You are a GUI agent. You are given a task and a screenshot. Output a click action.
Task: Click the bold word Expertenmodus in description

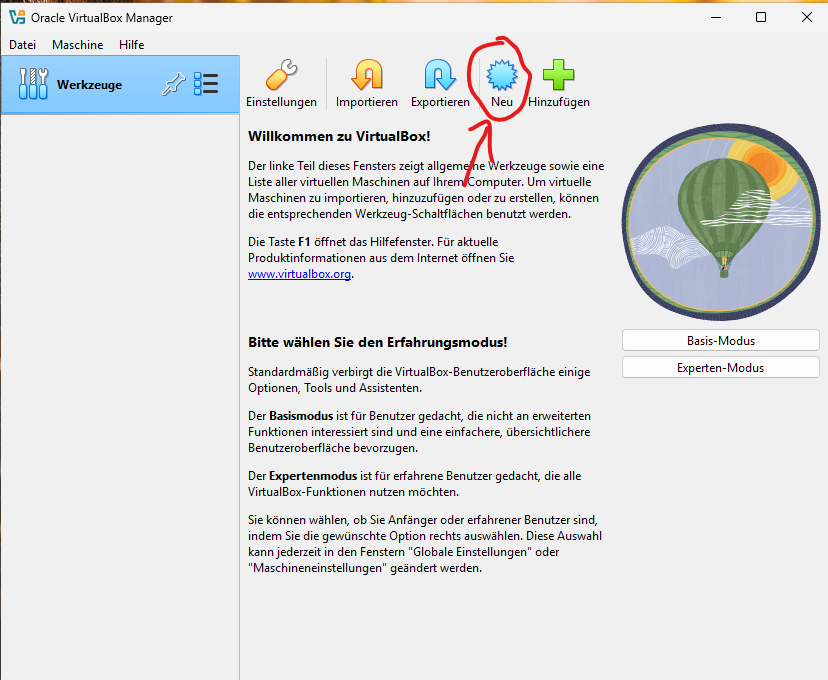pyautogui.click(x=313, y=476)
